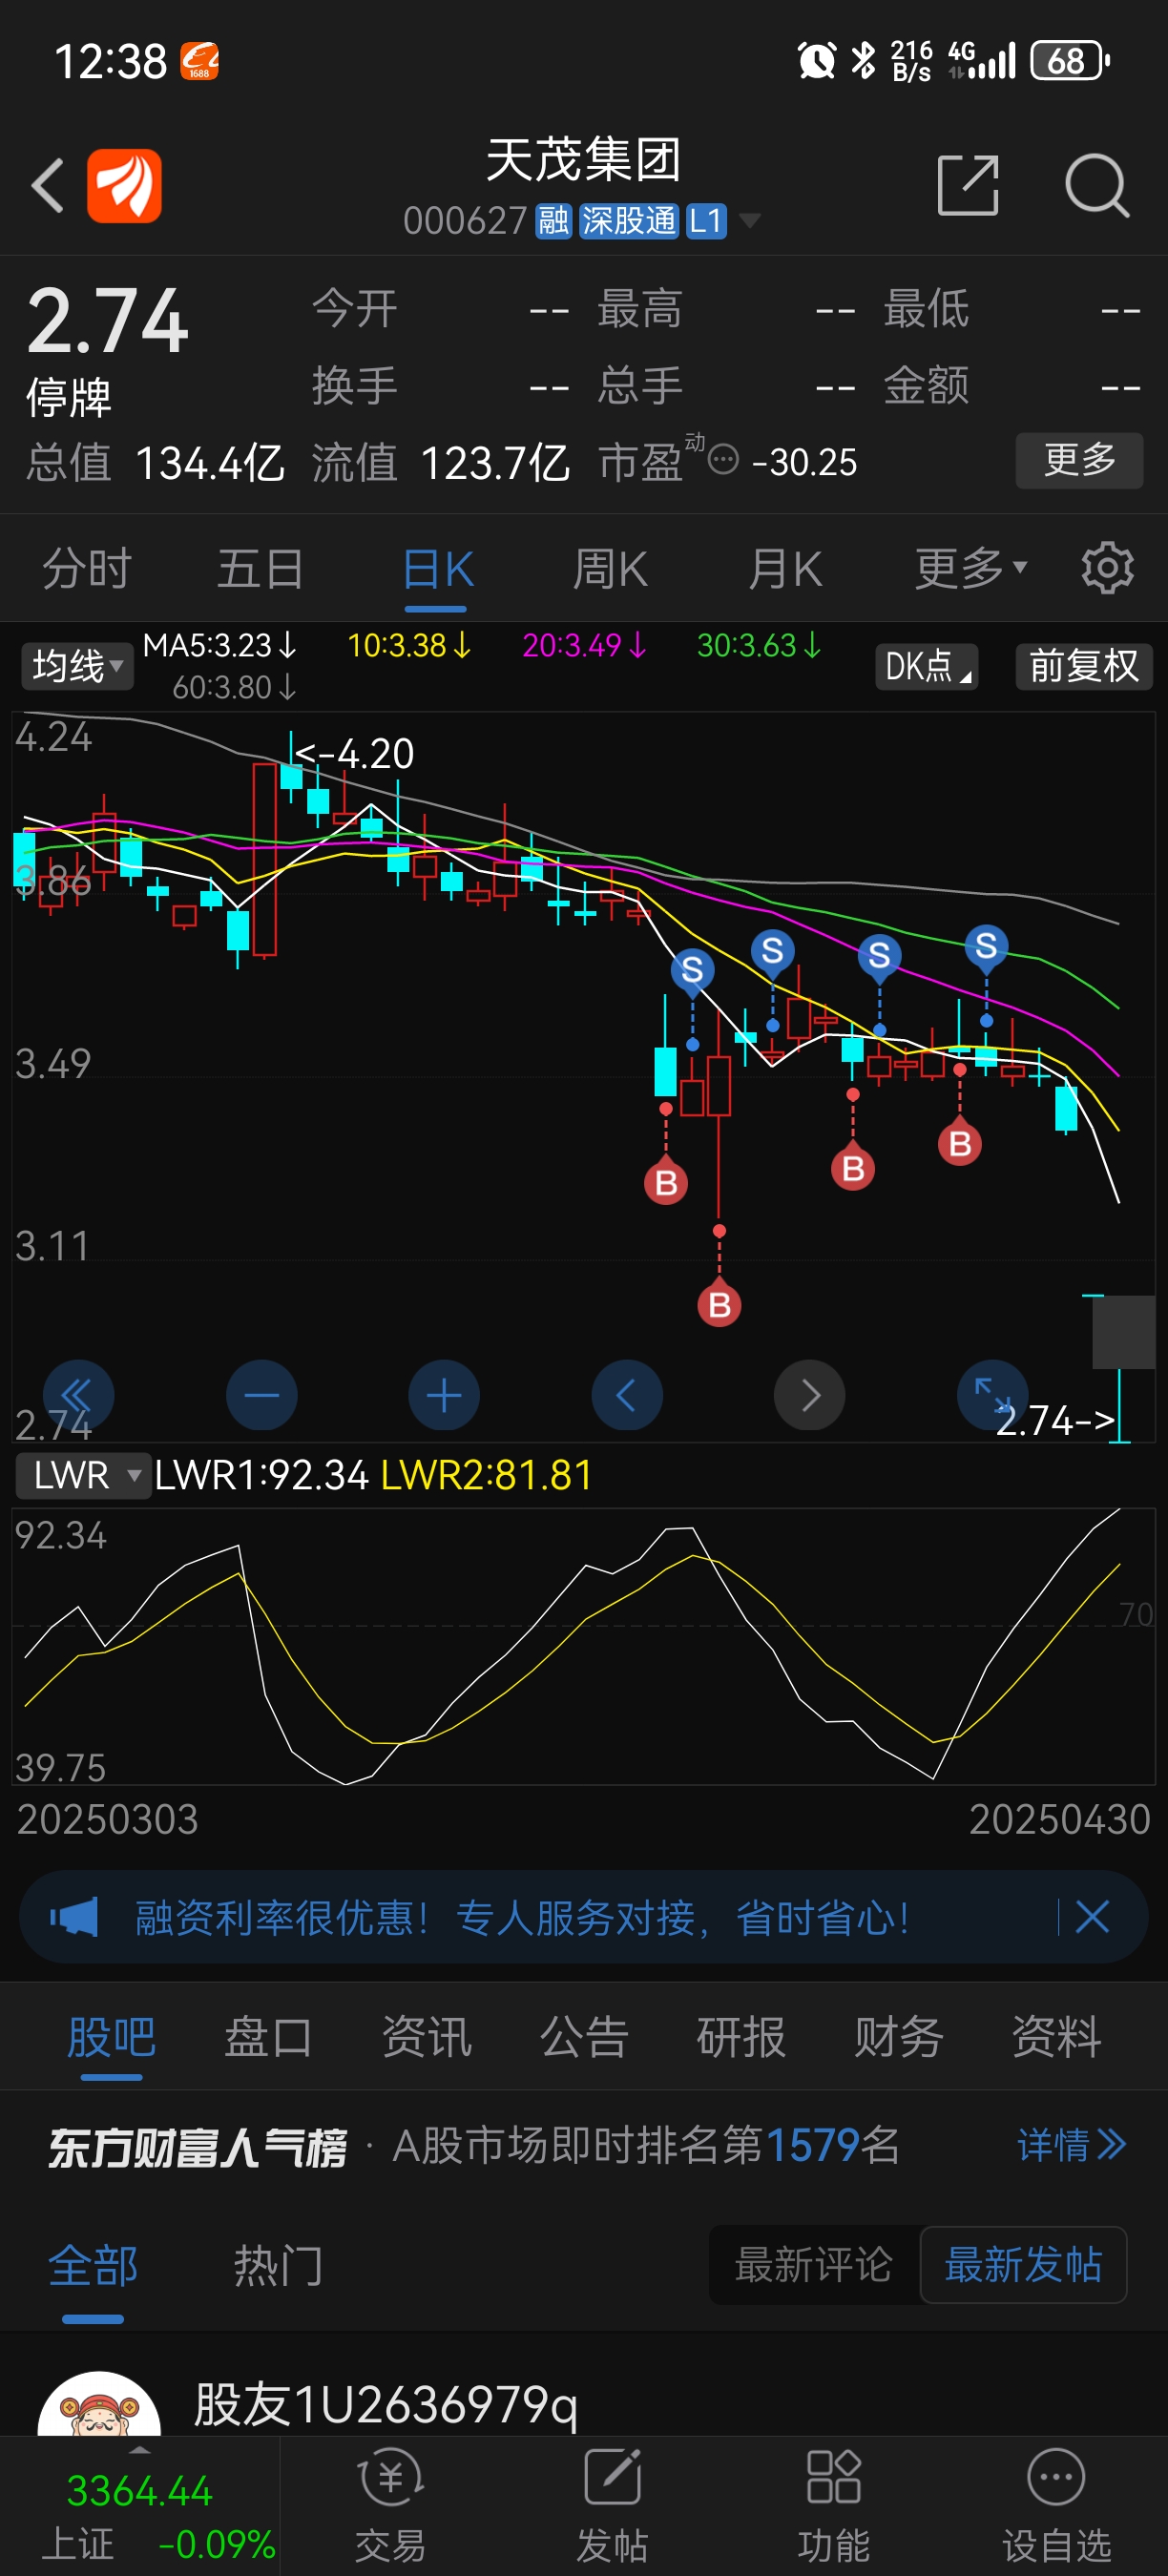Expand chart to fullscreen icon

(992, 1393)
